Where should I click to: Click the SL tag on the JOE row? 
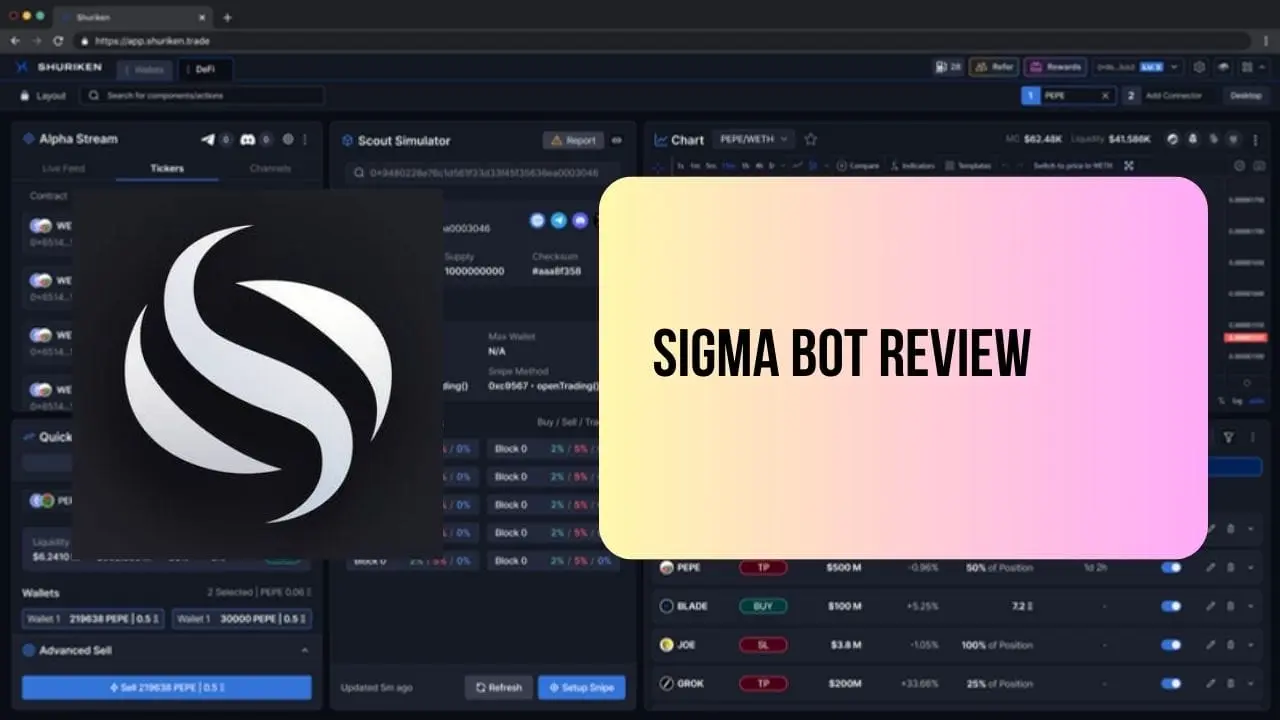coord(763,645)
